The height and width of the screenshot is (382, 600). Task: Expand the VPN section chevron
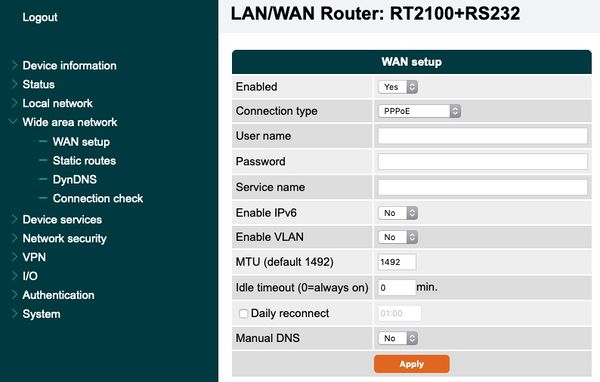pyautogui.click(x=14, y=257)
